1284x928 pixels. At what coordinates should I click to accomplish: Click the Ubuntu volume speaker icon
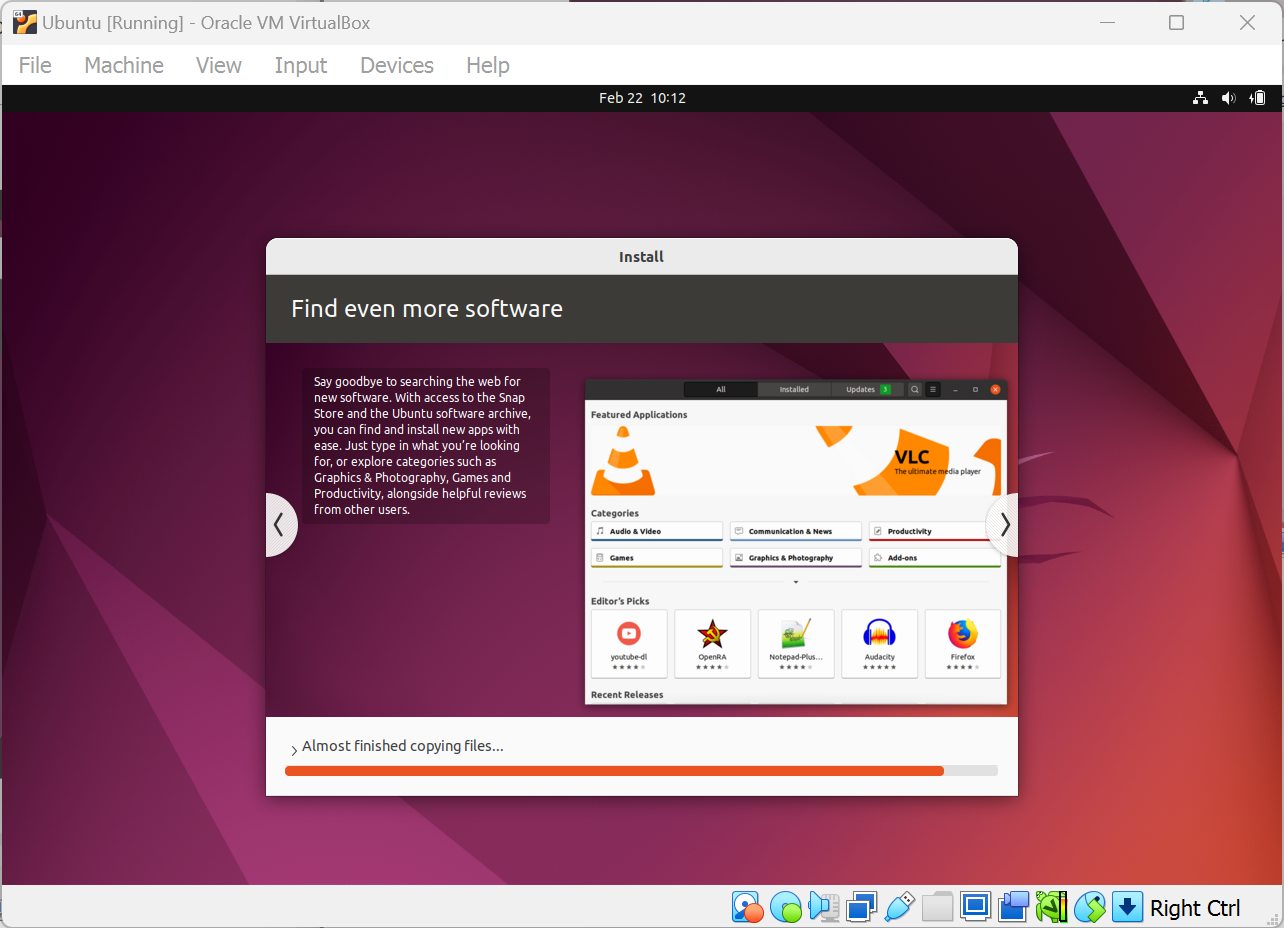(x=1229, y=98)
